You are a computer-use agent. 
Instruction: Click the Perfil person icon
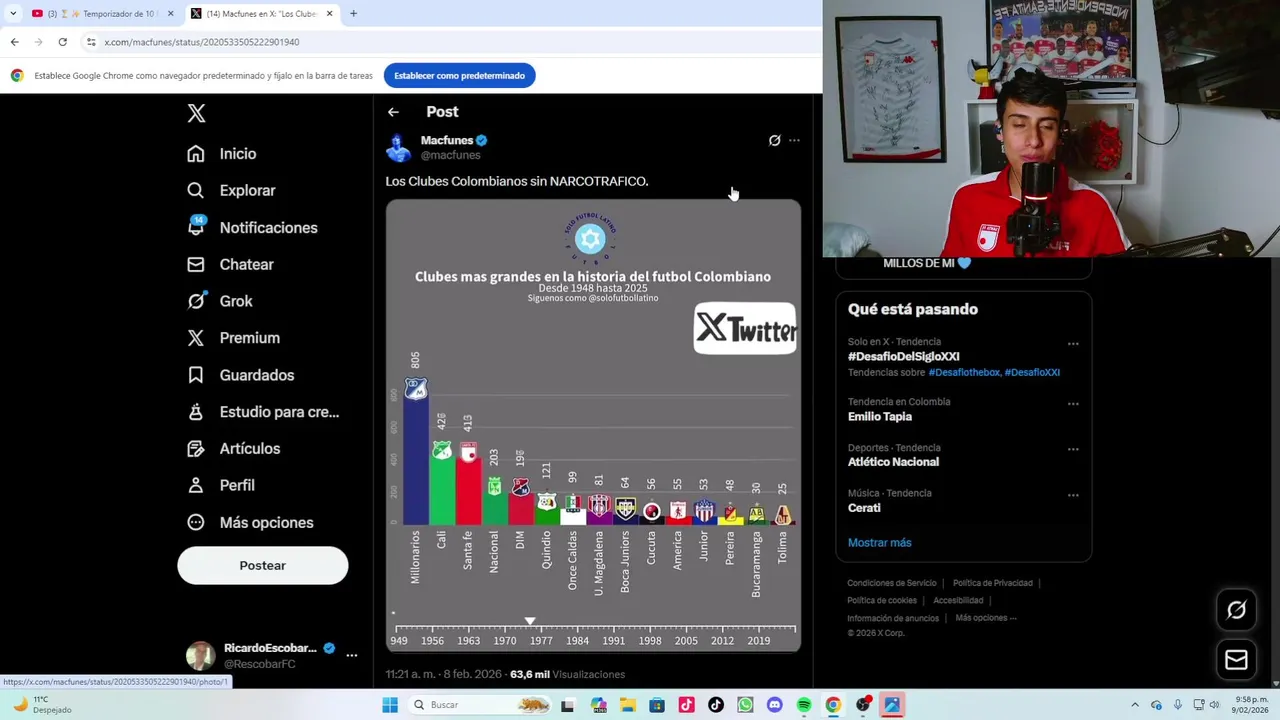(x=196, y=485)
